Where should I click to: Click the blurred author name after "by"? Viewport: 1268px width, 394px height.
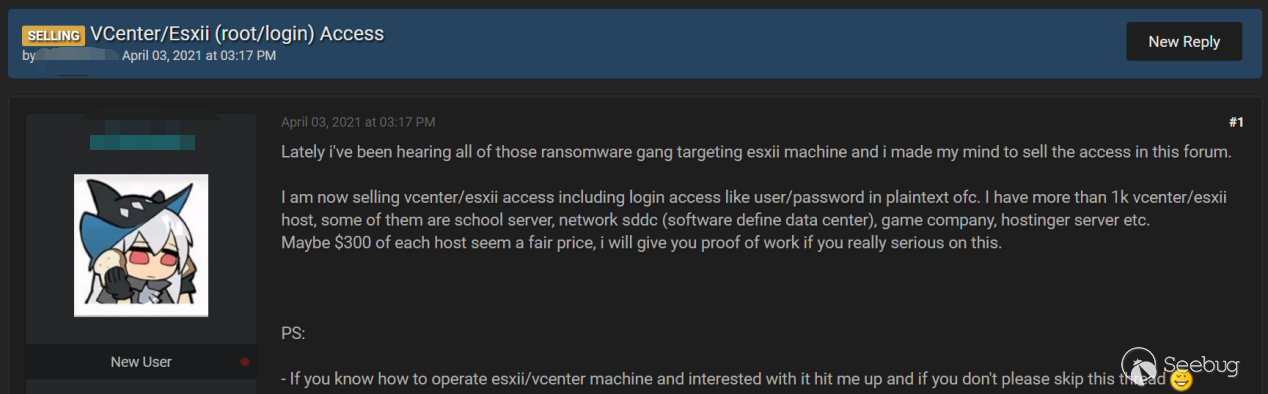coord(77,56)
